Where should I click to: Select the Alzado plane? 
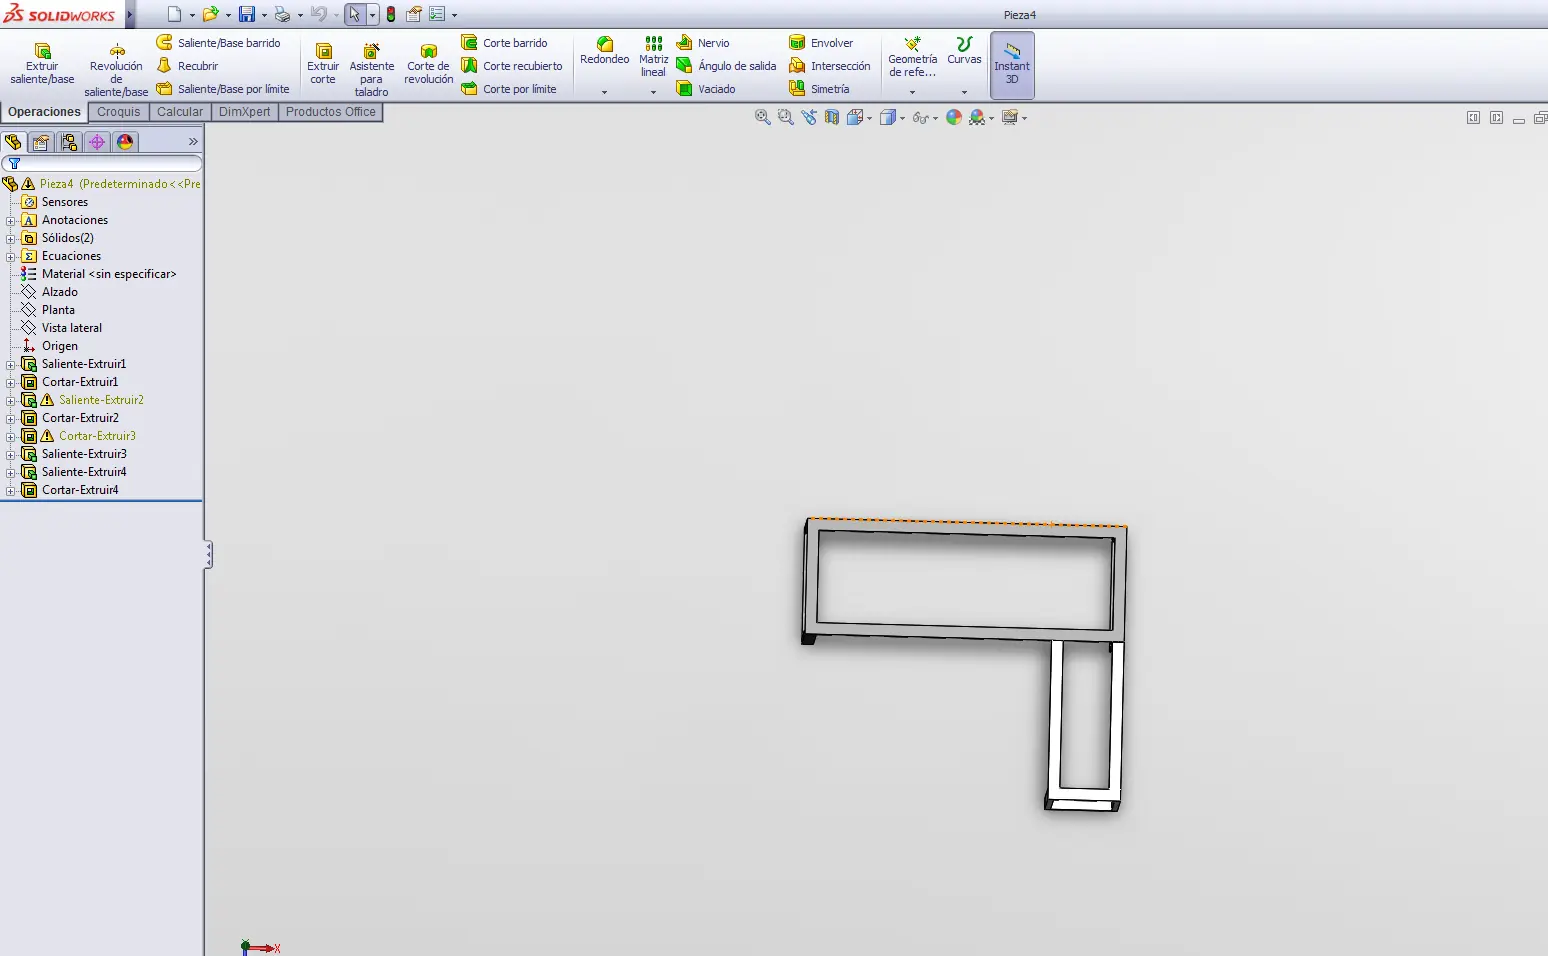59,292
